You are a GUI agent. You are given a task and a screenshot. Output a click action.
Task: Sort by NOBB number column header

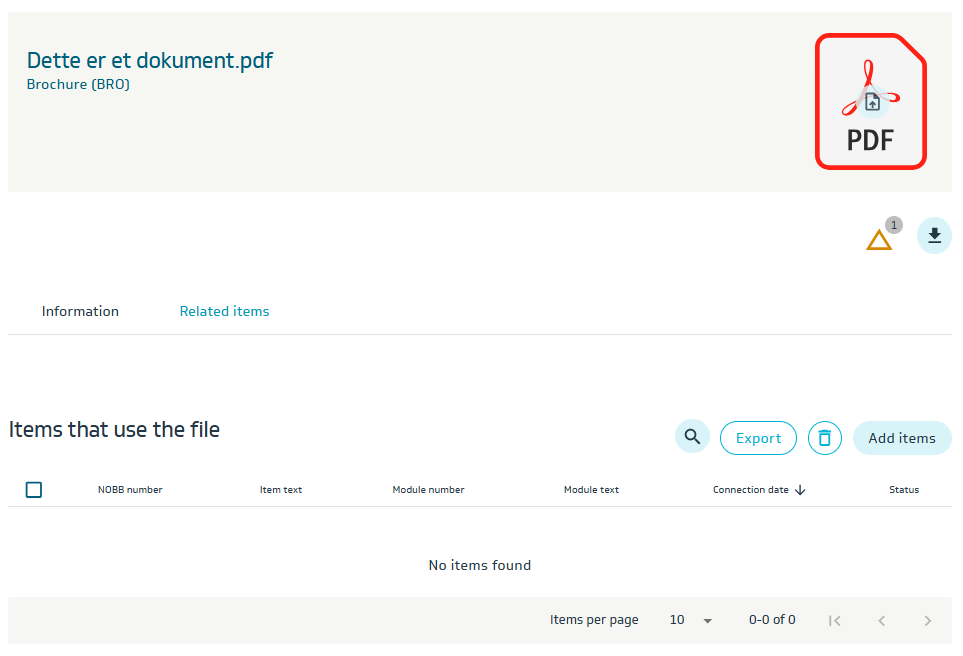pyautogui.click(x=130, y=490)
